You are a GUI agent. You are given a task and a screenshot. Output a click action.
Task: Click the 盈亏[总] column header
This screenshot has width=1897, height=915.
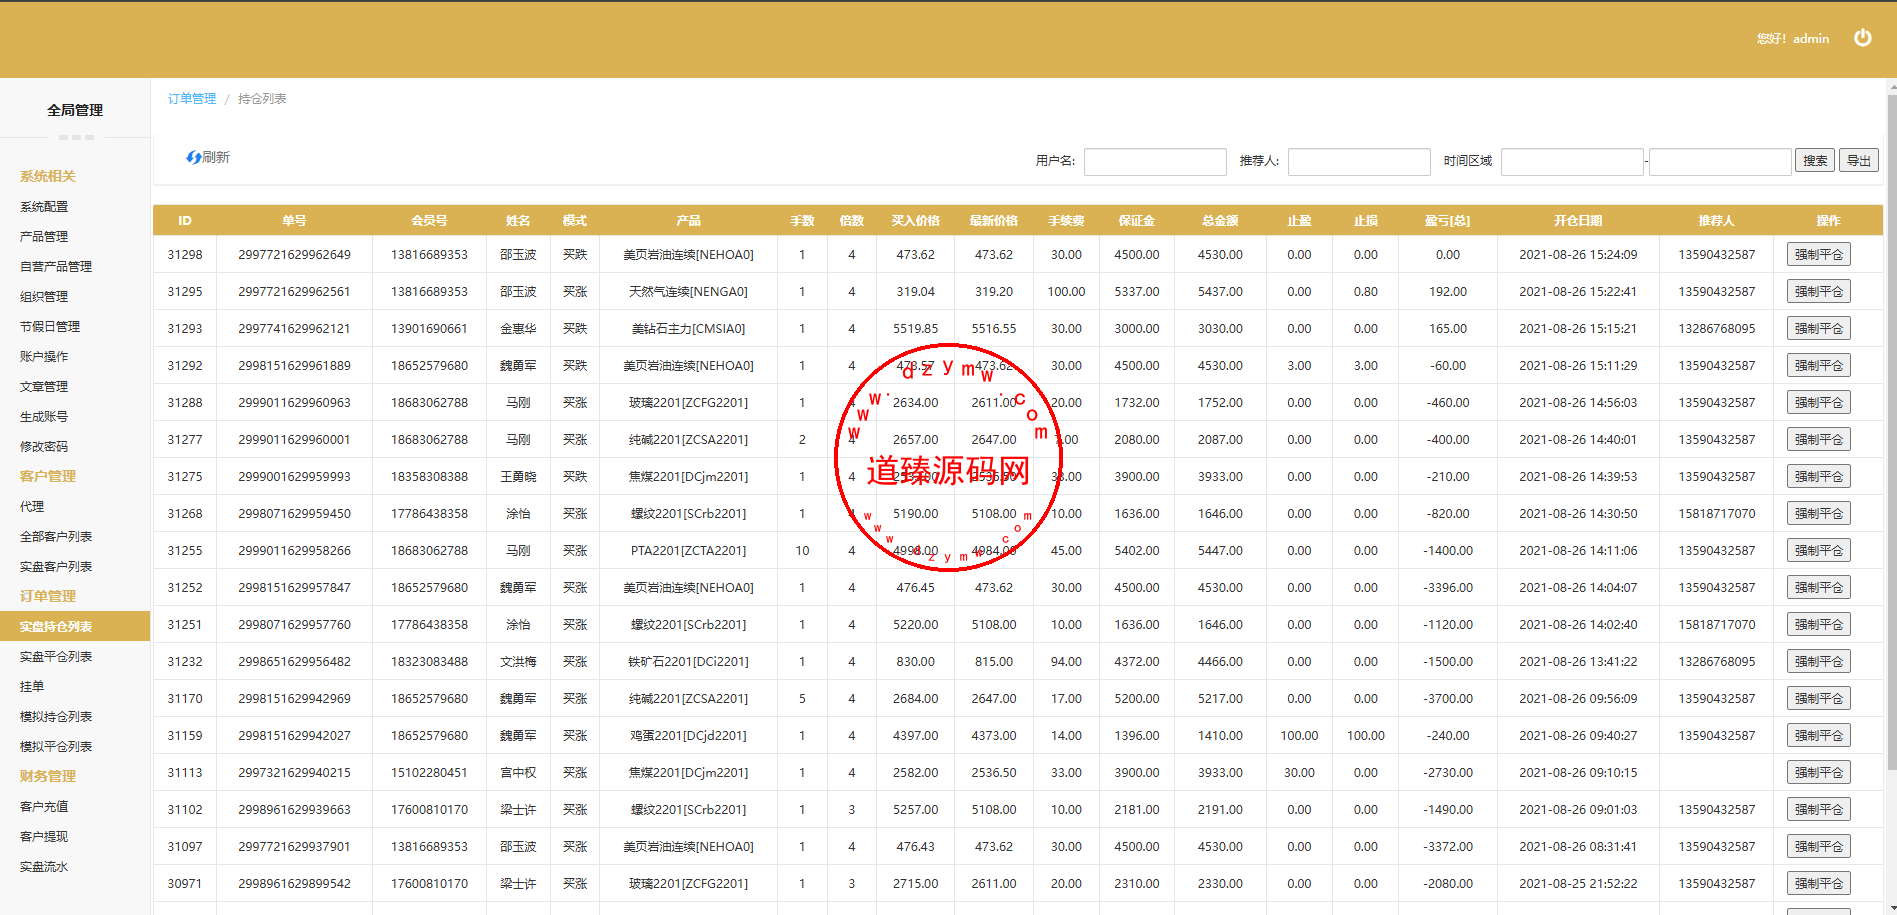[x=1447, y=221]
